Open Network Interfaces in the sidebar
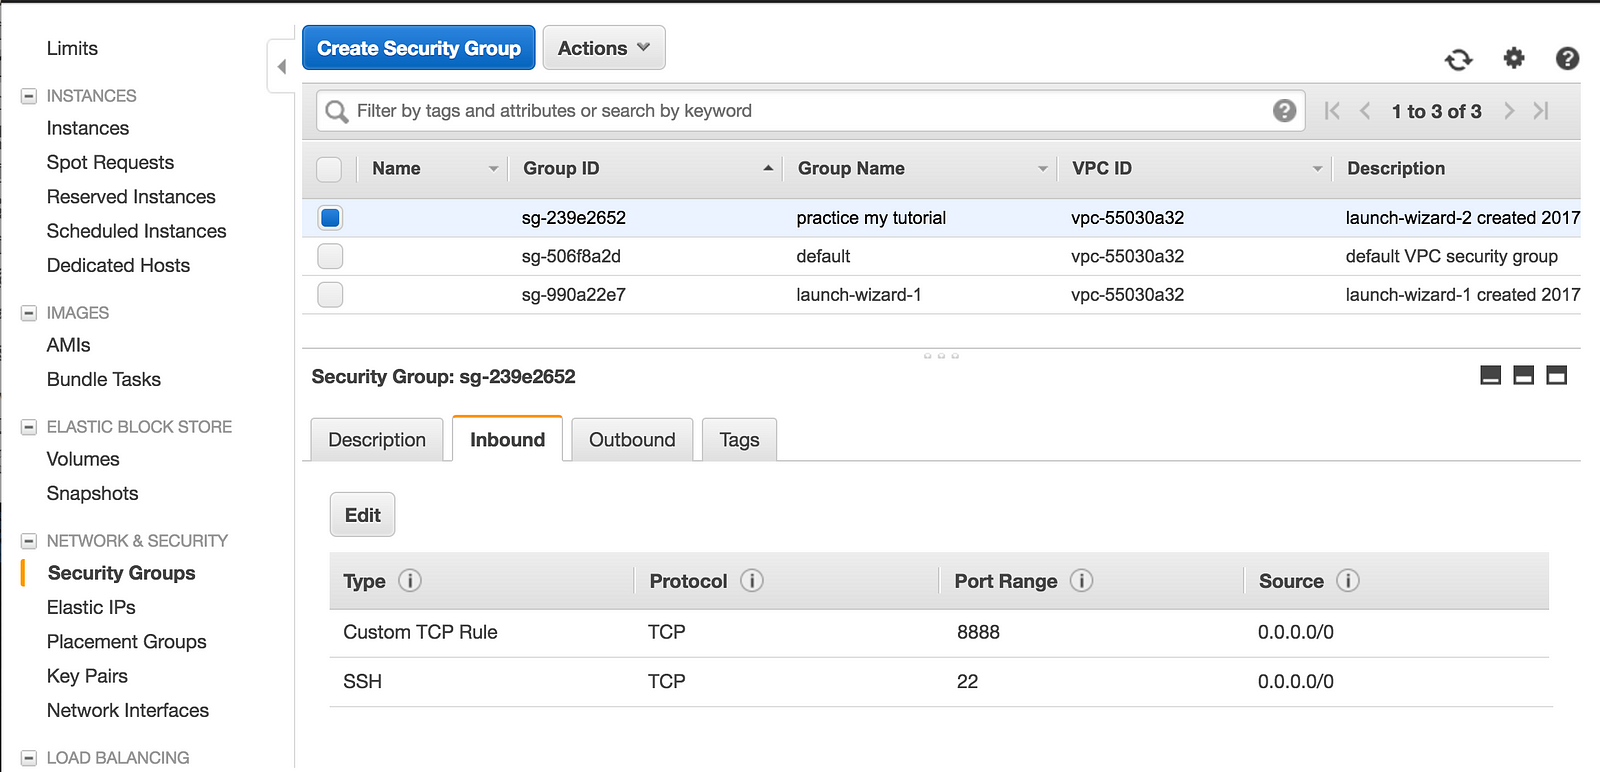 pos(128,710)
